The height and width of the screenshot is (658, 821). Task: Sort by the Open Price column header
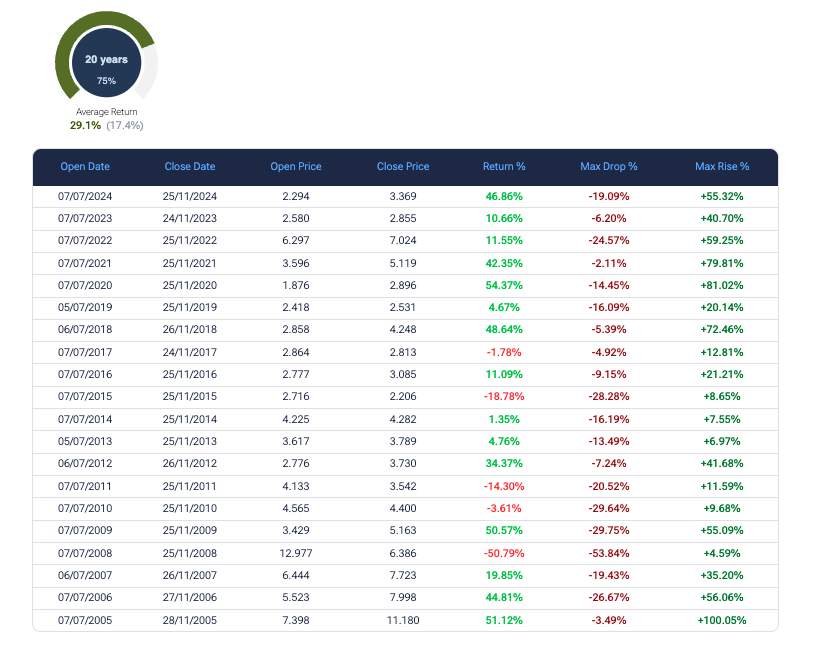coord(296,166)
